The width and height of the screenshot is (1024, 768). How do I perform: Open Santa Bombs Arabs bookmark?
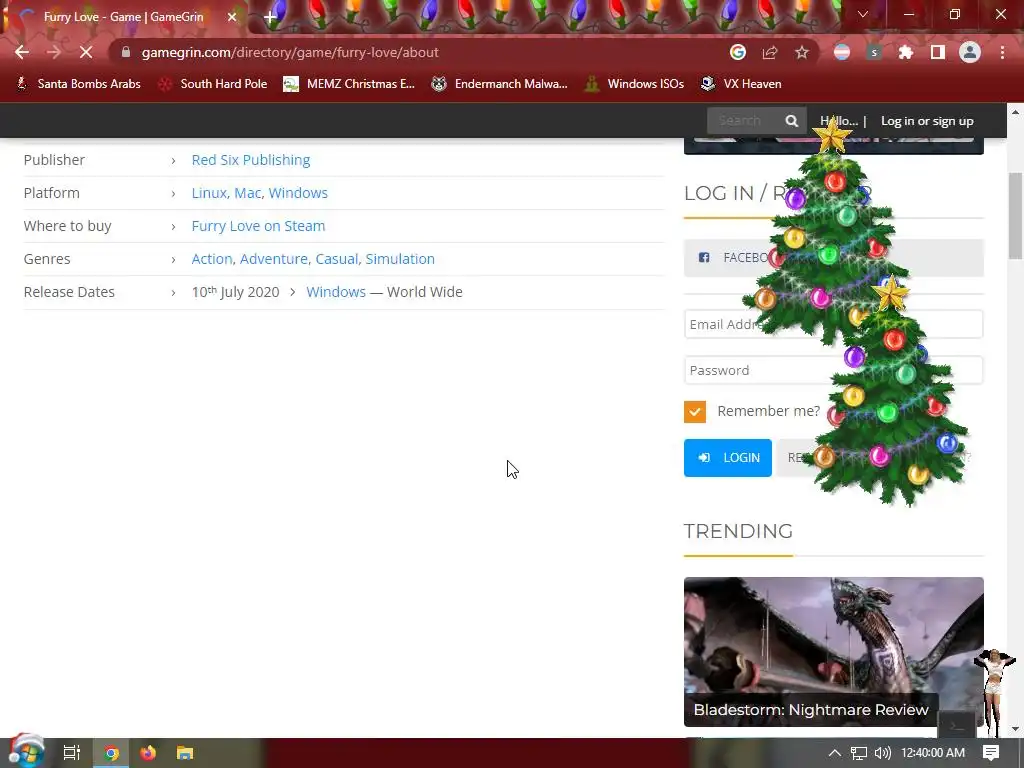[78, 84]
